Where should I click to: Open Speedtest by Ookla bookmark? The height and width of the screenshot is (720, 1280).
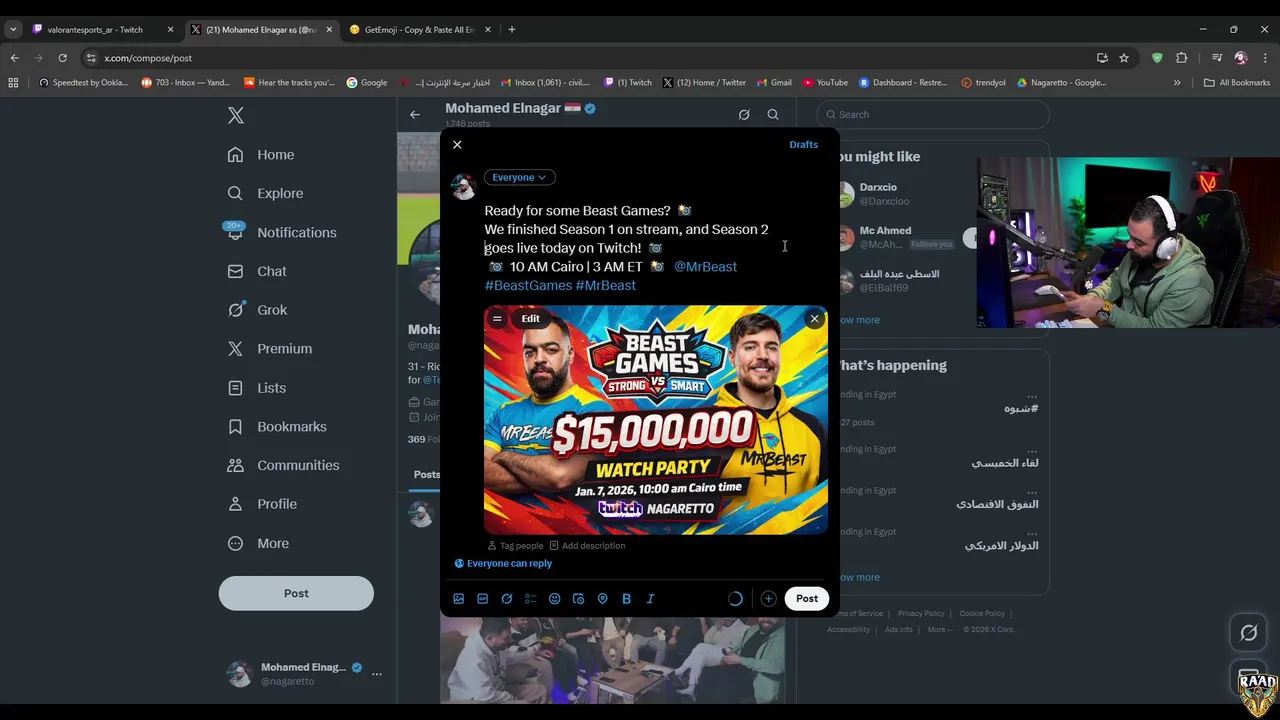click(x=83, y=83)
